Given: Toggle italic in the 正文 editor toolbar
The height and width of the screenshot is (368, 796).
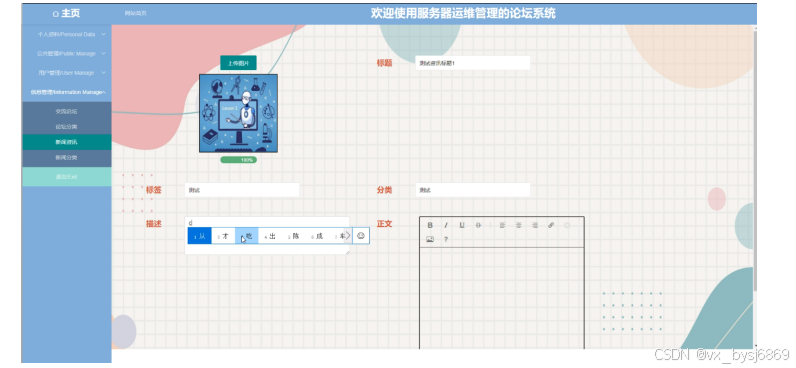Looking at the screenshot, I should (446, 225).
